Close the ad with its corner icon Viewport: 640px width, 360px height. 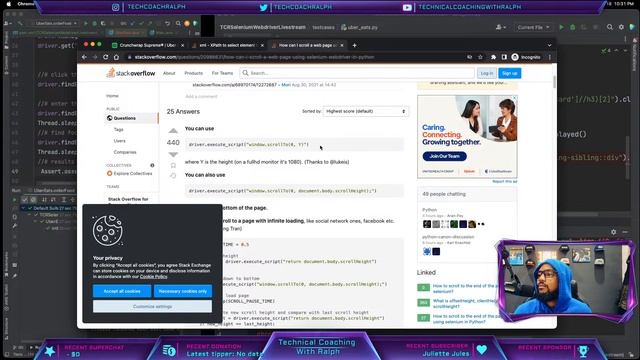[514, 98]
